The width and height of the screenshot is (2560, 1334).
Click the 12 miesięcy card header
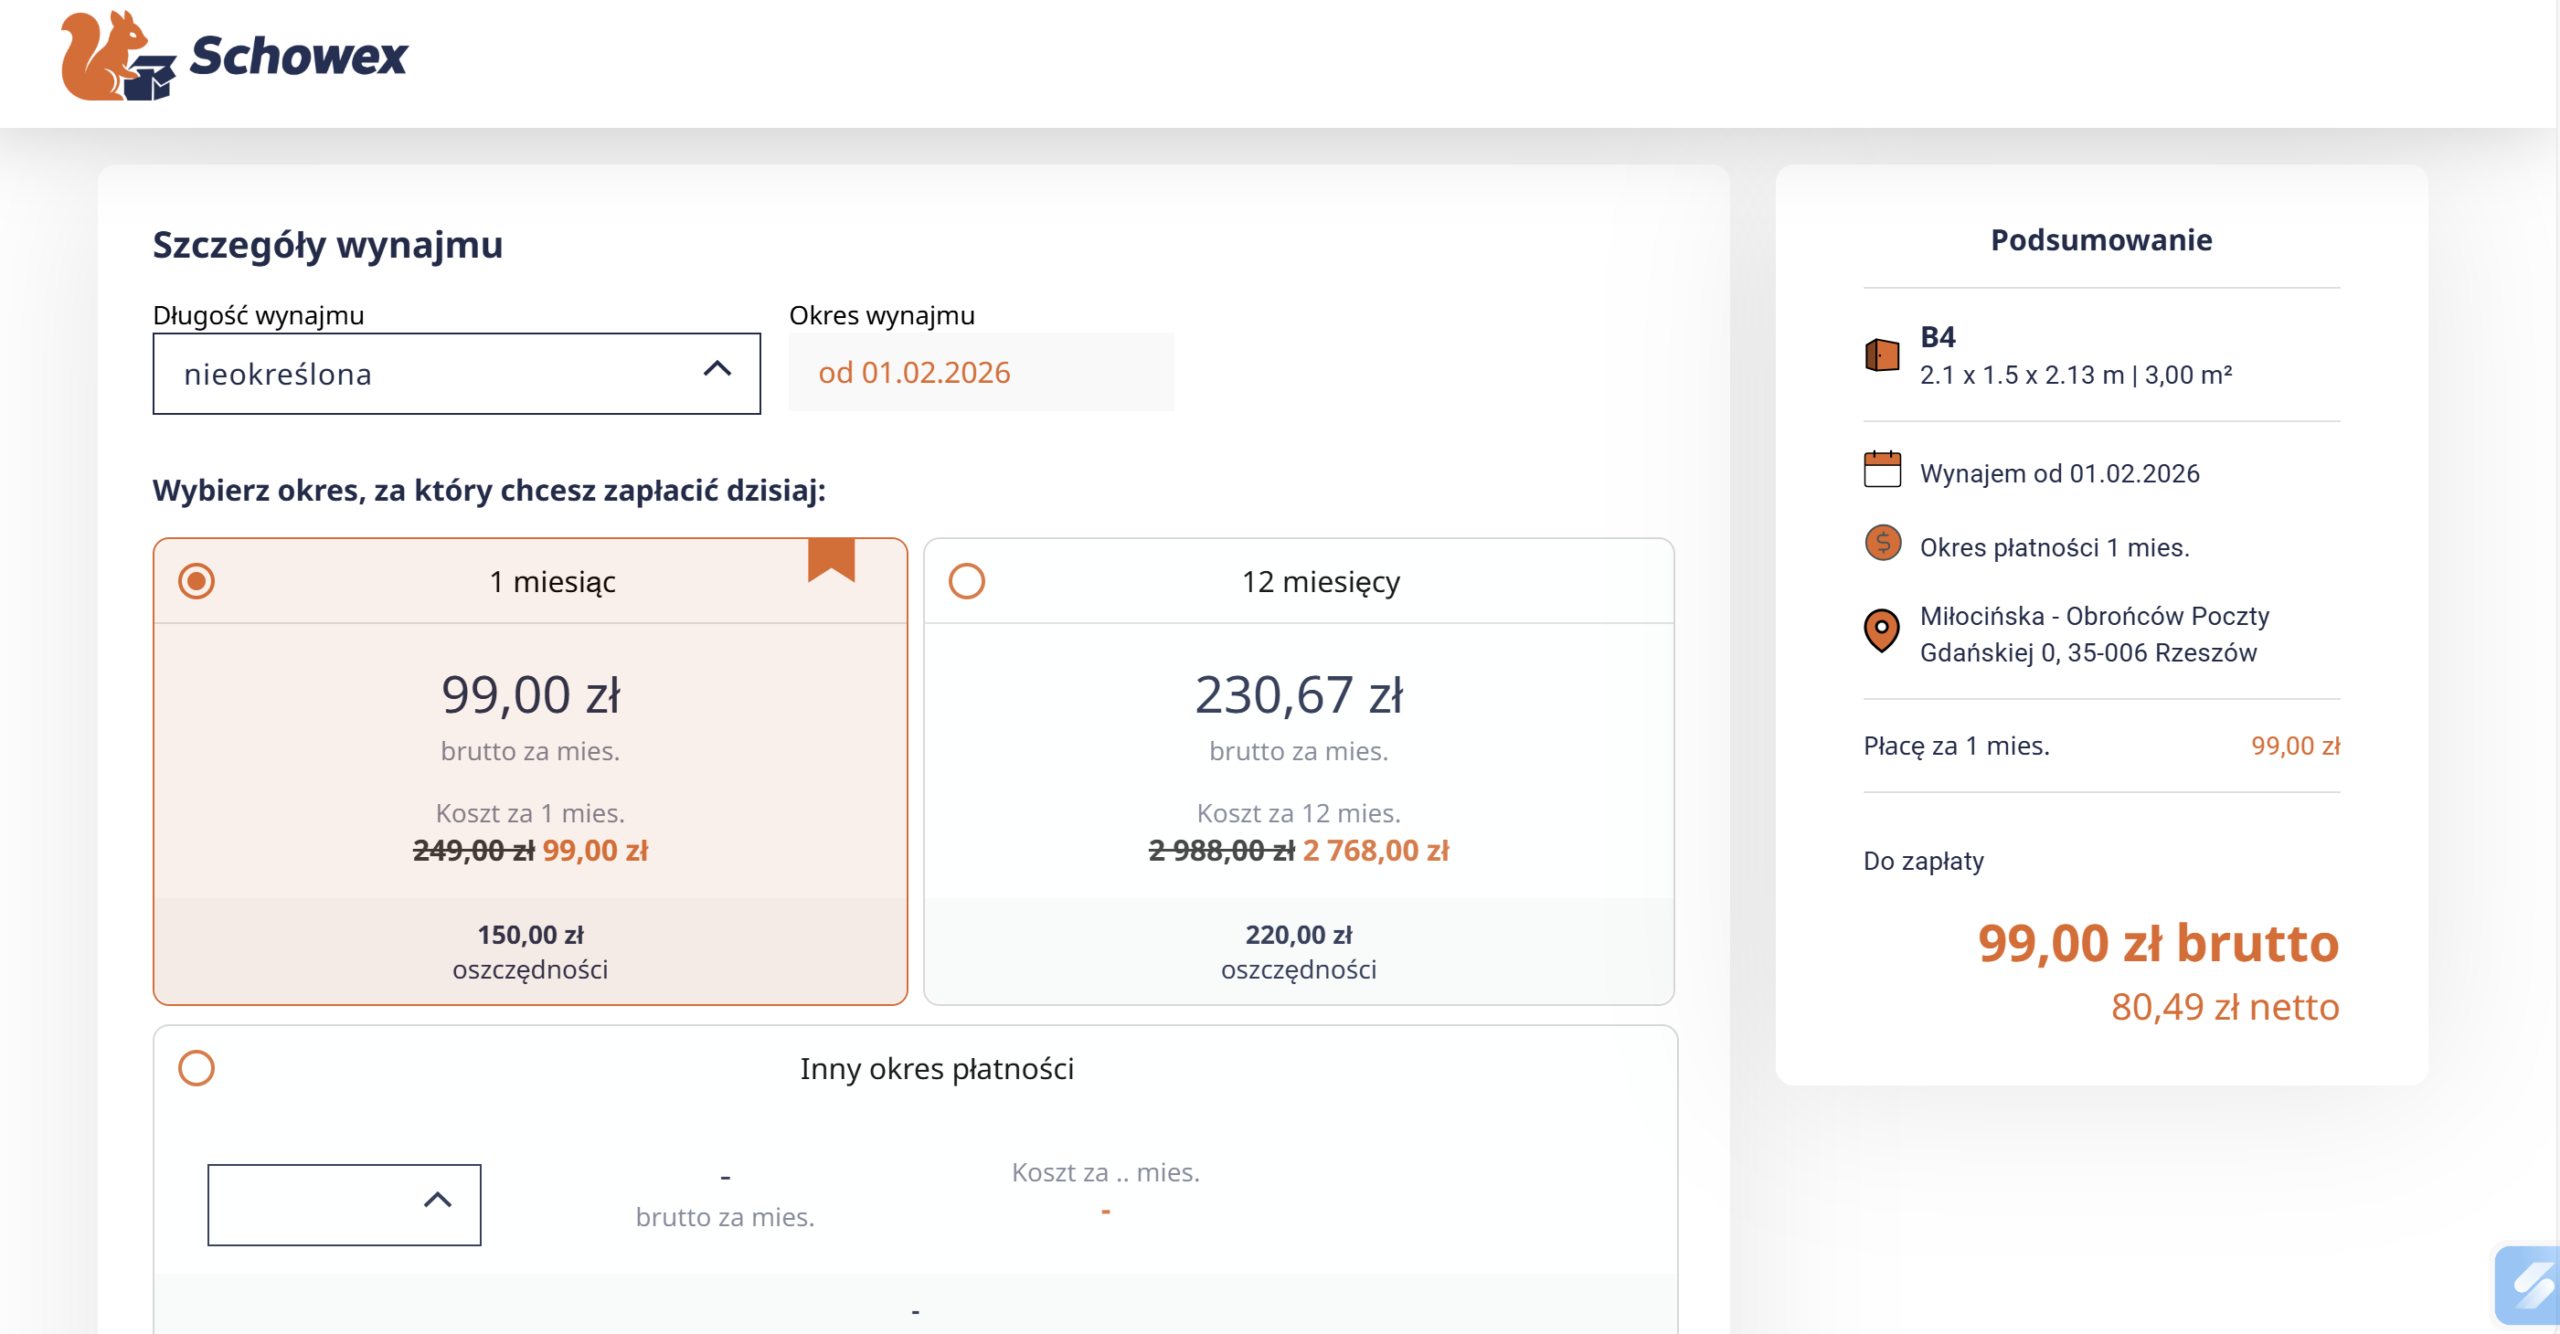pyautogui.click(x=1320, y=582)
